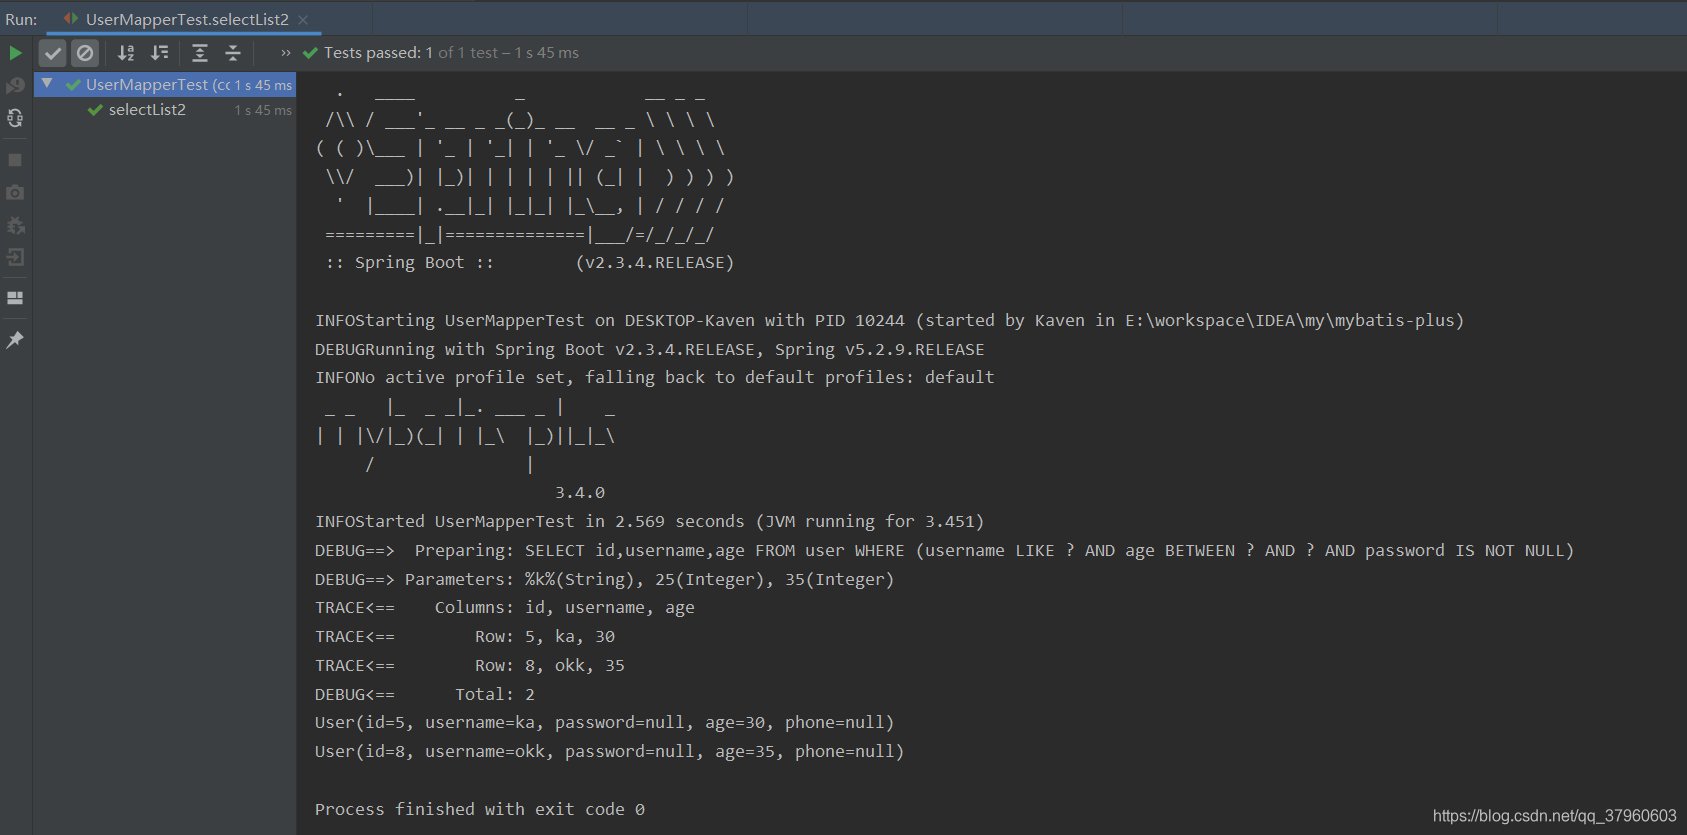Image resolution: width=1687 pixels, height=835 pixels.
Task: Click the 'User(id=5, username=ka' output line
Action: click(605, 723)
